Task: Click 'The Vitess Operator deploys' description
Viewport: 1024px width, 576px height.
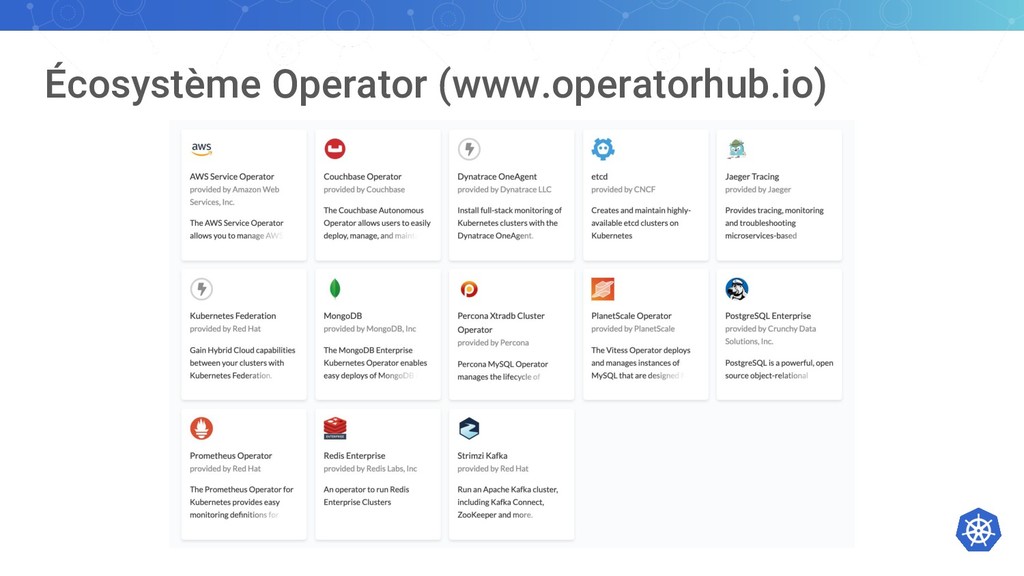Action: [x=641, y=362]
